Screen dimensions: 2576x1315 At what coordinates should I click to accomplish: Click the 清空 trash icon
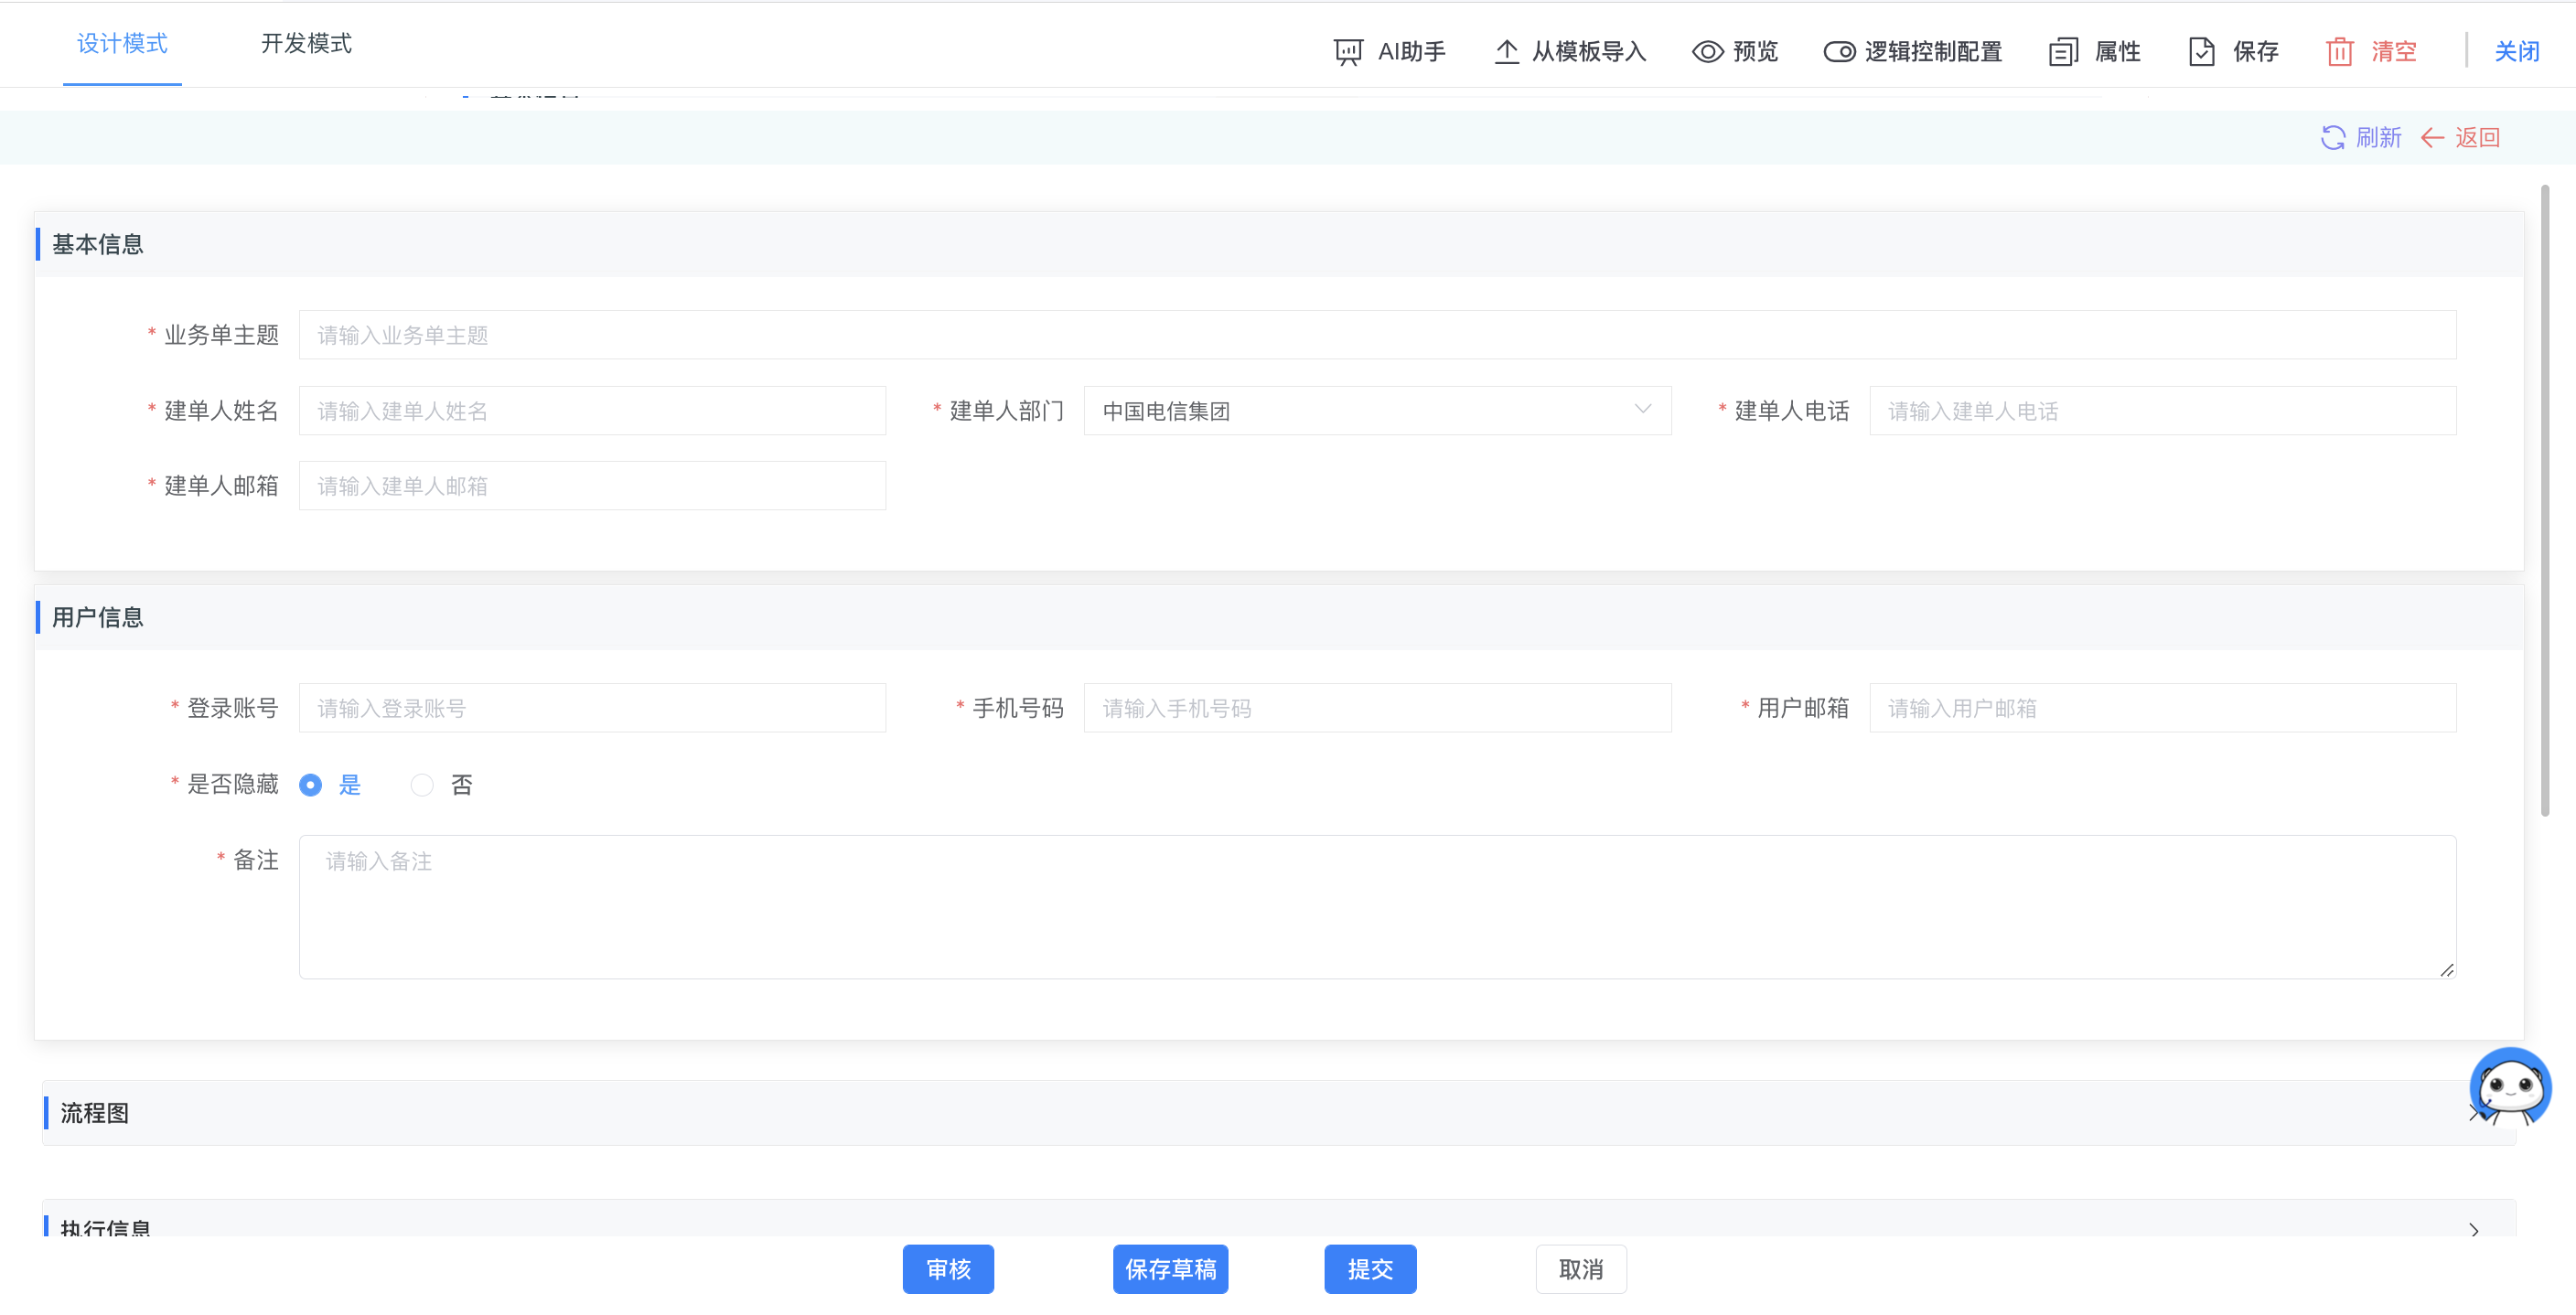pos(2339,52)
